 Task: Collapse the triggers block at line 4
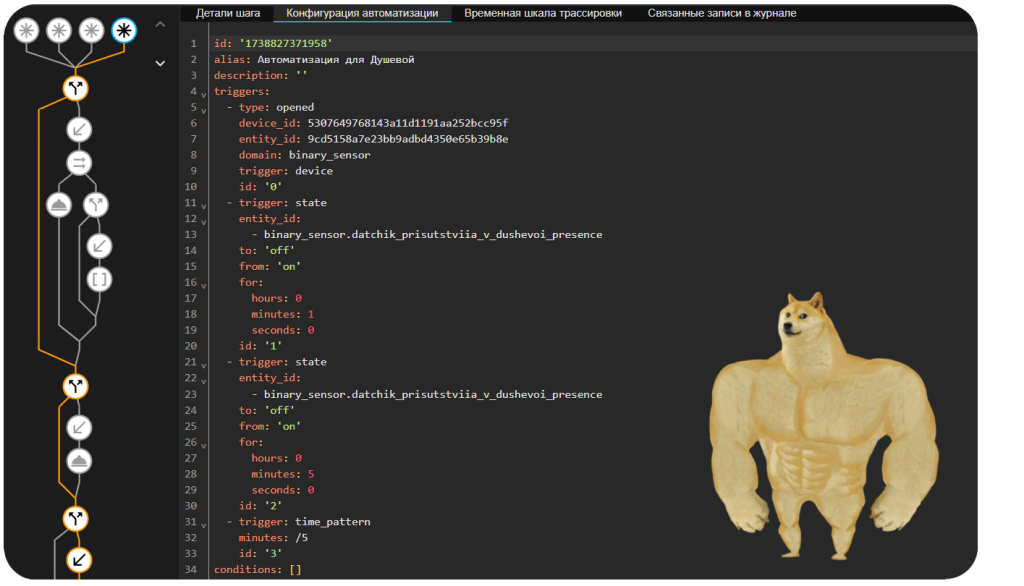[x=204, y=95]
